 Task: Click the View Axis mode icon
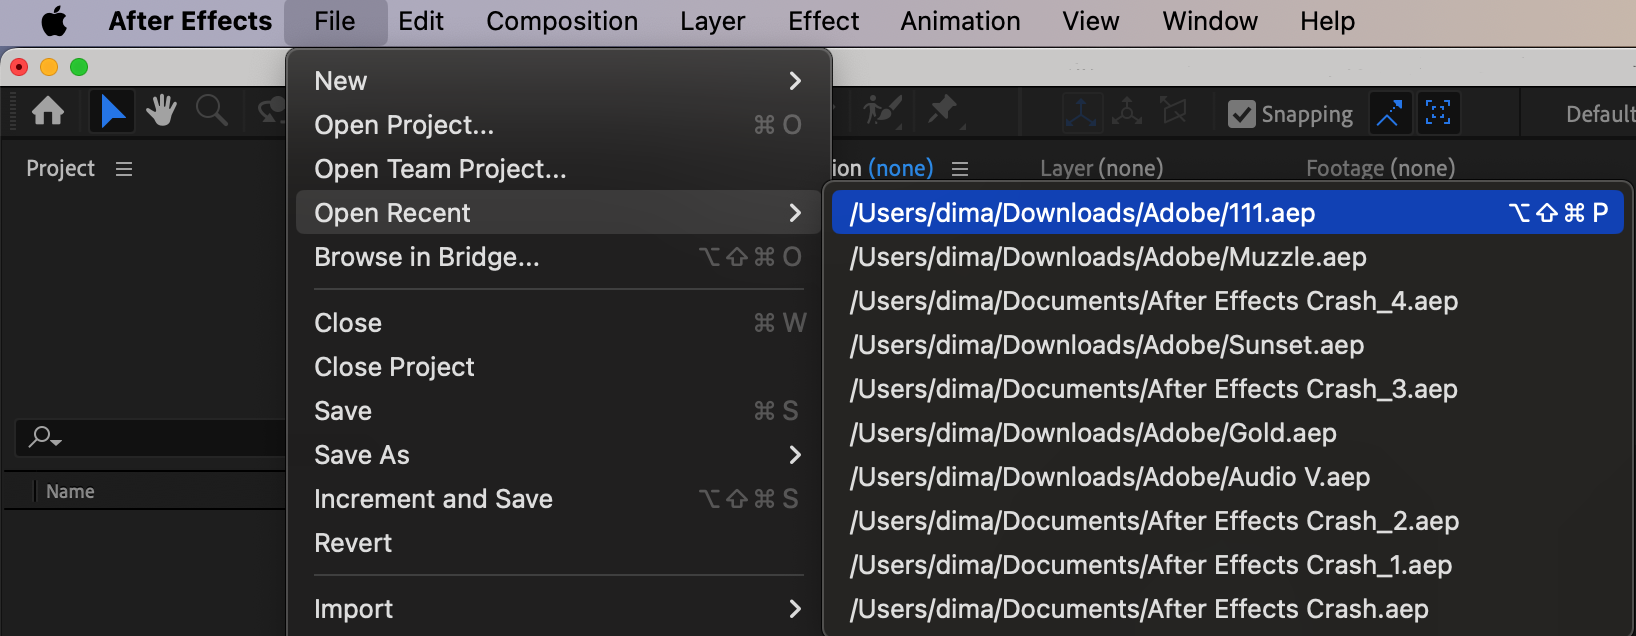pos(1174,112)
